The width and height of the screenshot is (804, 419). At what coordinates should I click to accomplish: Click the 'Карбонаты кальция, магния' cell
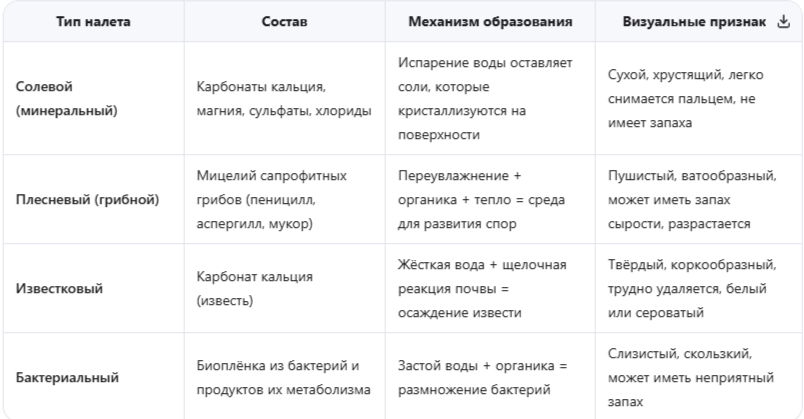pyautogui.click(x=284, y=98)
